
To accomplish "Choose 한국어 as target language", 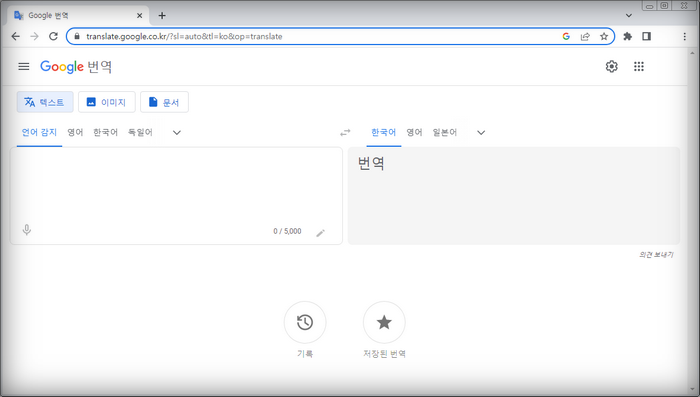I will click(x=383, y=133).
